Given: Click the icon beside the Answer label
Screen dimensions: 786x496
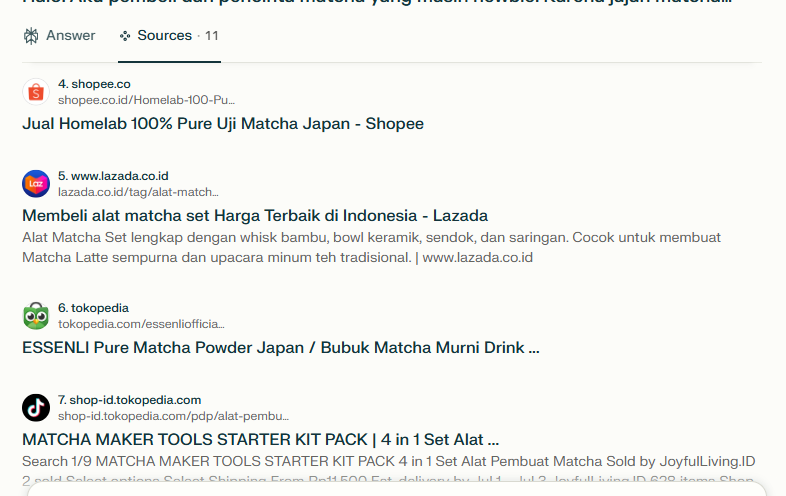Looking at the screenshot, I should point(30,36).
